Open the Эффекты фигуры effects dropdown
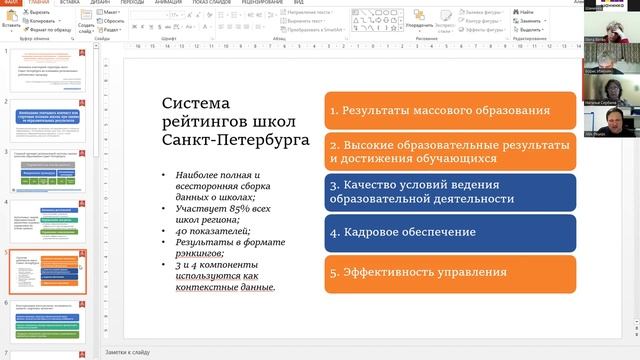Image resolution: width=640 pixels, height=360 pixels. (482, 30)
